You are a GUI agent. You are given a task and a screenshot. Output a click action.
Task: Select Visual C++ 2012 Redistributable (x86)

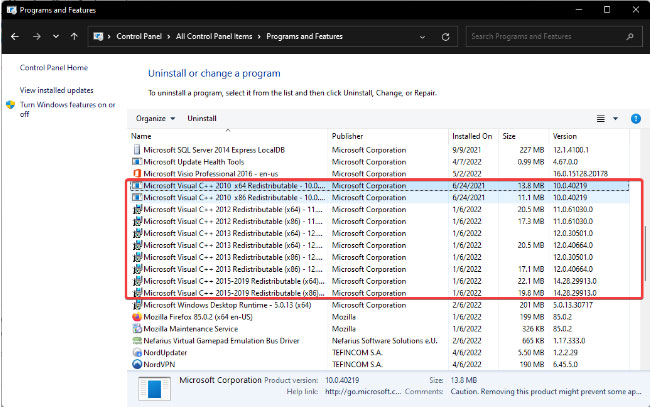tap(380, 222)
